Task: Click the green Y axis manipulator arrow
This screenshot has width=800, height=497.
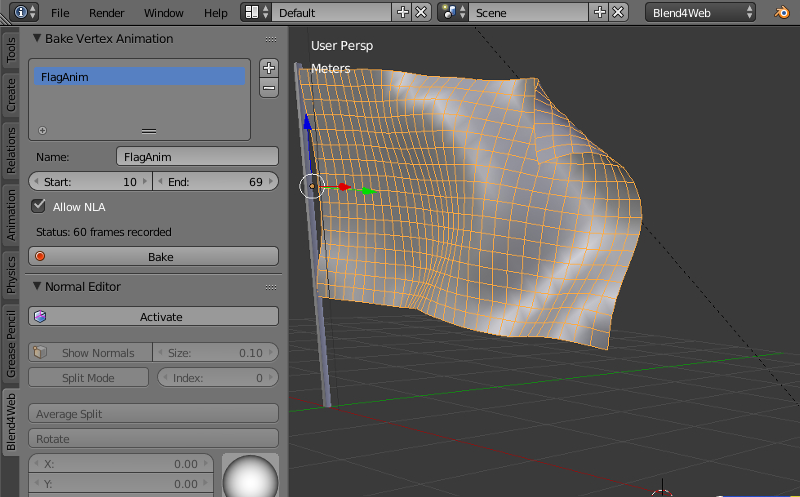Action: click(369, 191)
